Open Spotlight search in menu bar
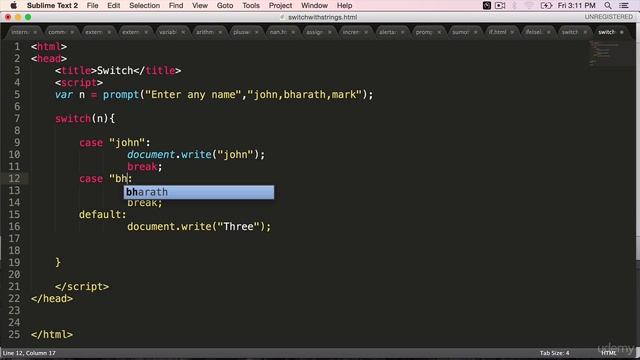The width and height of the screenshot is (640, 360). [608, 5]
